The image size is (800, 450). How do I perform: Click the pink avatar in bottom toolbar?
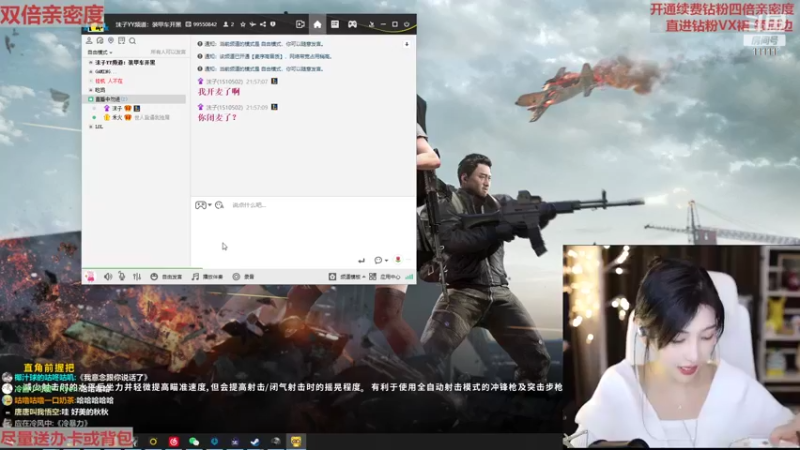pos(90,277)
